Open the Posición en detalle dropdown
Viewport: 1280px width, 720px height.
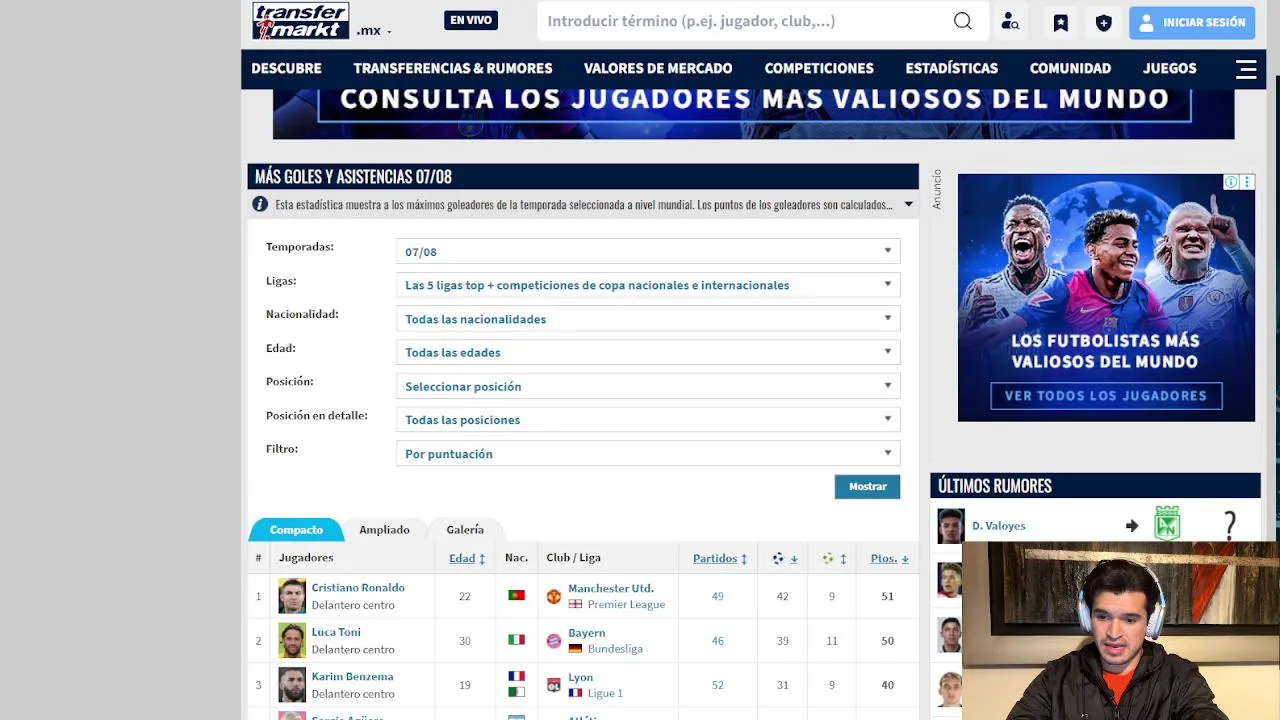point(648,420)
